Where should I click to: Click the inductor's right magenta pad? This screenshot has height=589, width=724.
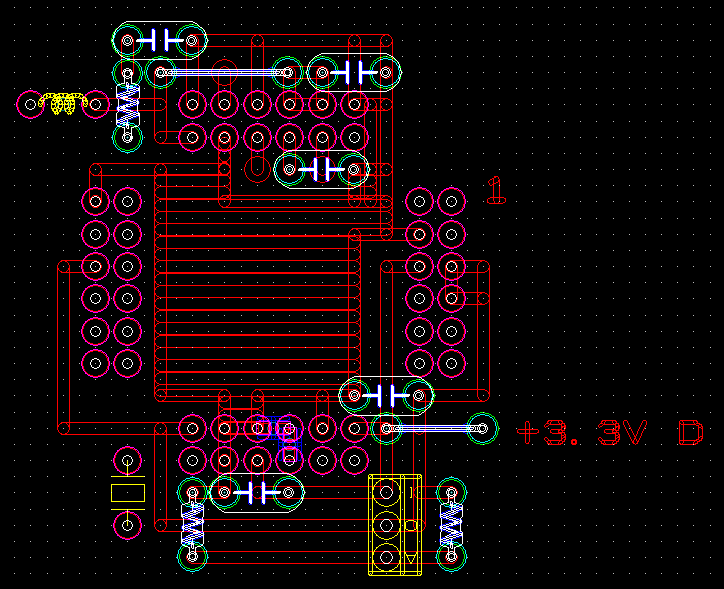[96, 104]
